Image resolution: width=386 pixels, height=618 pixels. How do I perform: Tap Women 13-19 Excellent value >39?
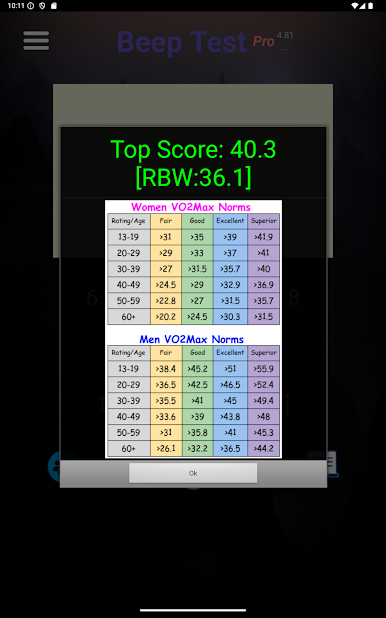pos(230,237)
